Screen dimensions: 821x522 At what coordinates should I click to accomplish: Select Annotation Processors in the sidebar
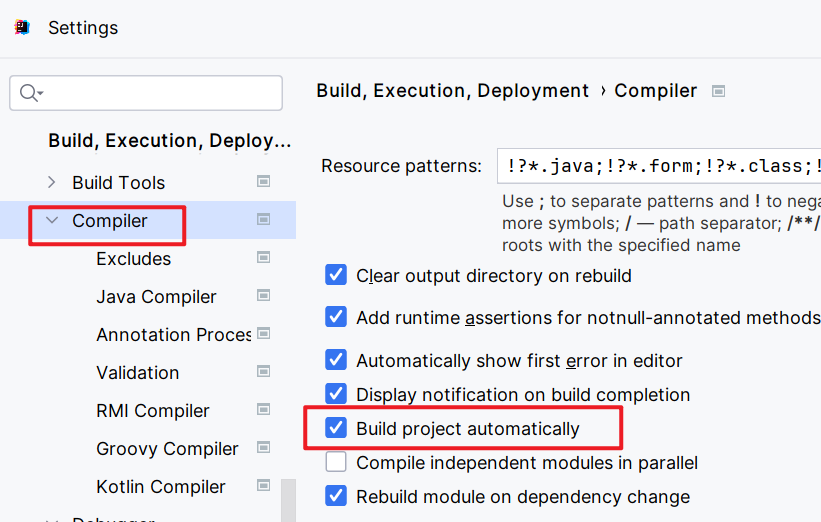pyautogui.click(x=173, y=335)
